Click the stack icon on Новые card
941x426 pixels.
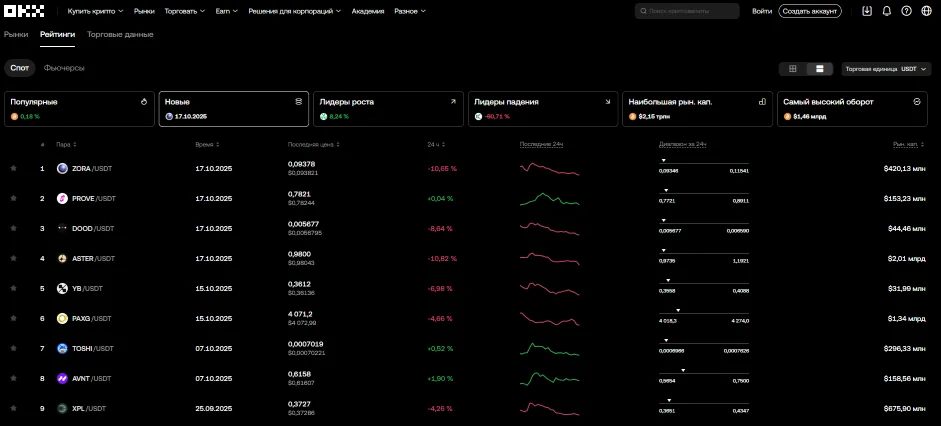point(298,102)
